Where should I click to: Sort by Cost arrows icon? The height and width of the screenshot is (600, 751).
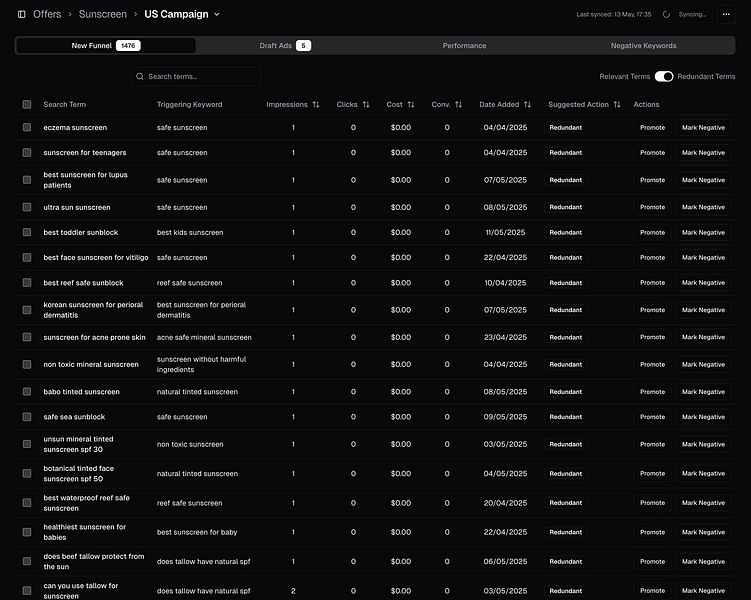(x=411, y=104)
